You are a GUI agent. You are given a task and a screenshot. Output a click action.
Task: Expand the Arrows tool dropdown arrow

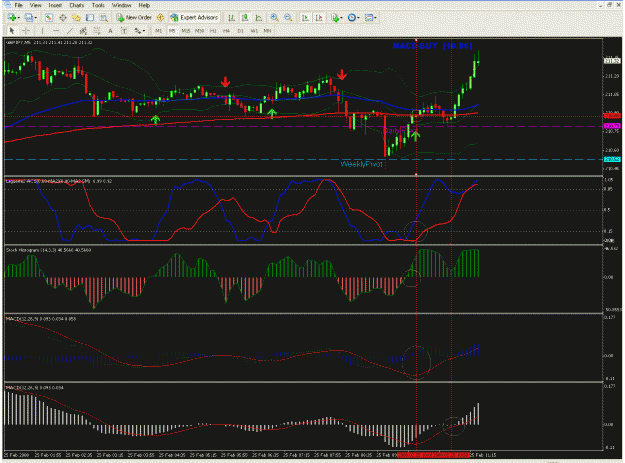[144, 31]
